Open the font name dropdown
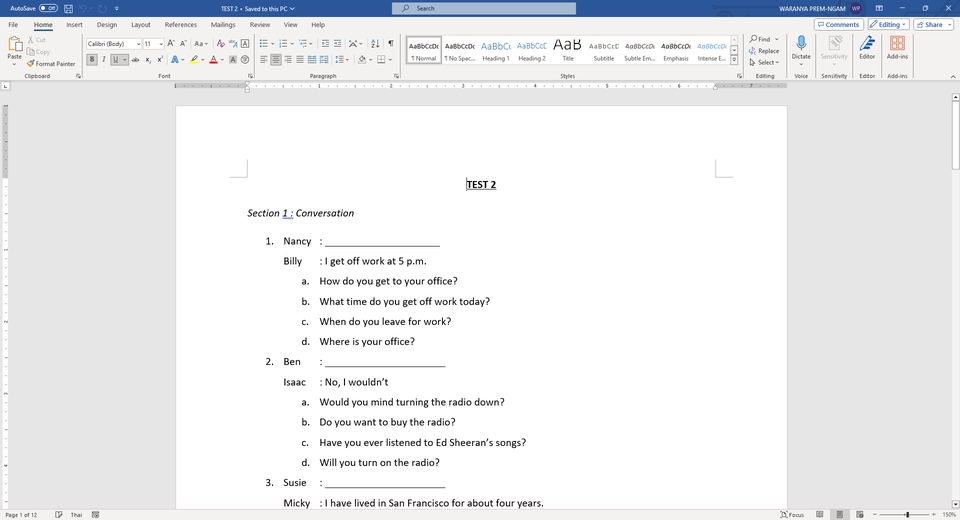960x520 pixels. [138, 44]
